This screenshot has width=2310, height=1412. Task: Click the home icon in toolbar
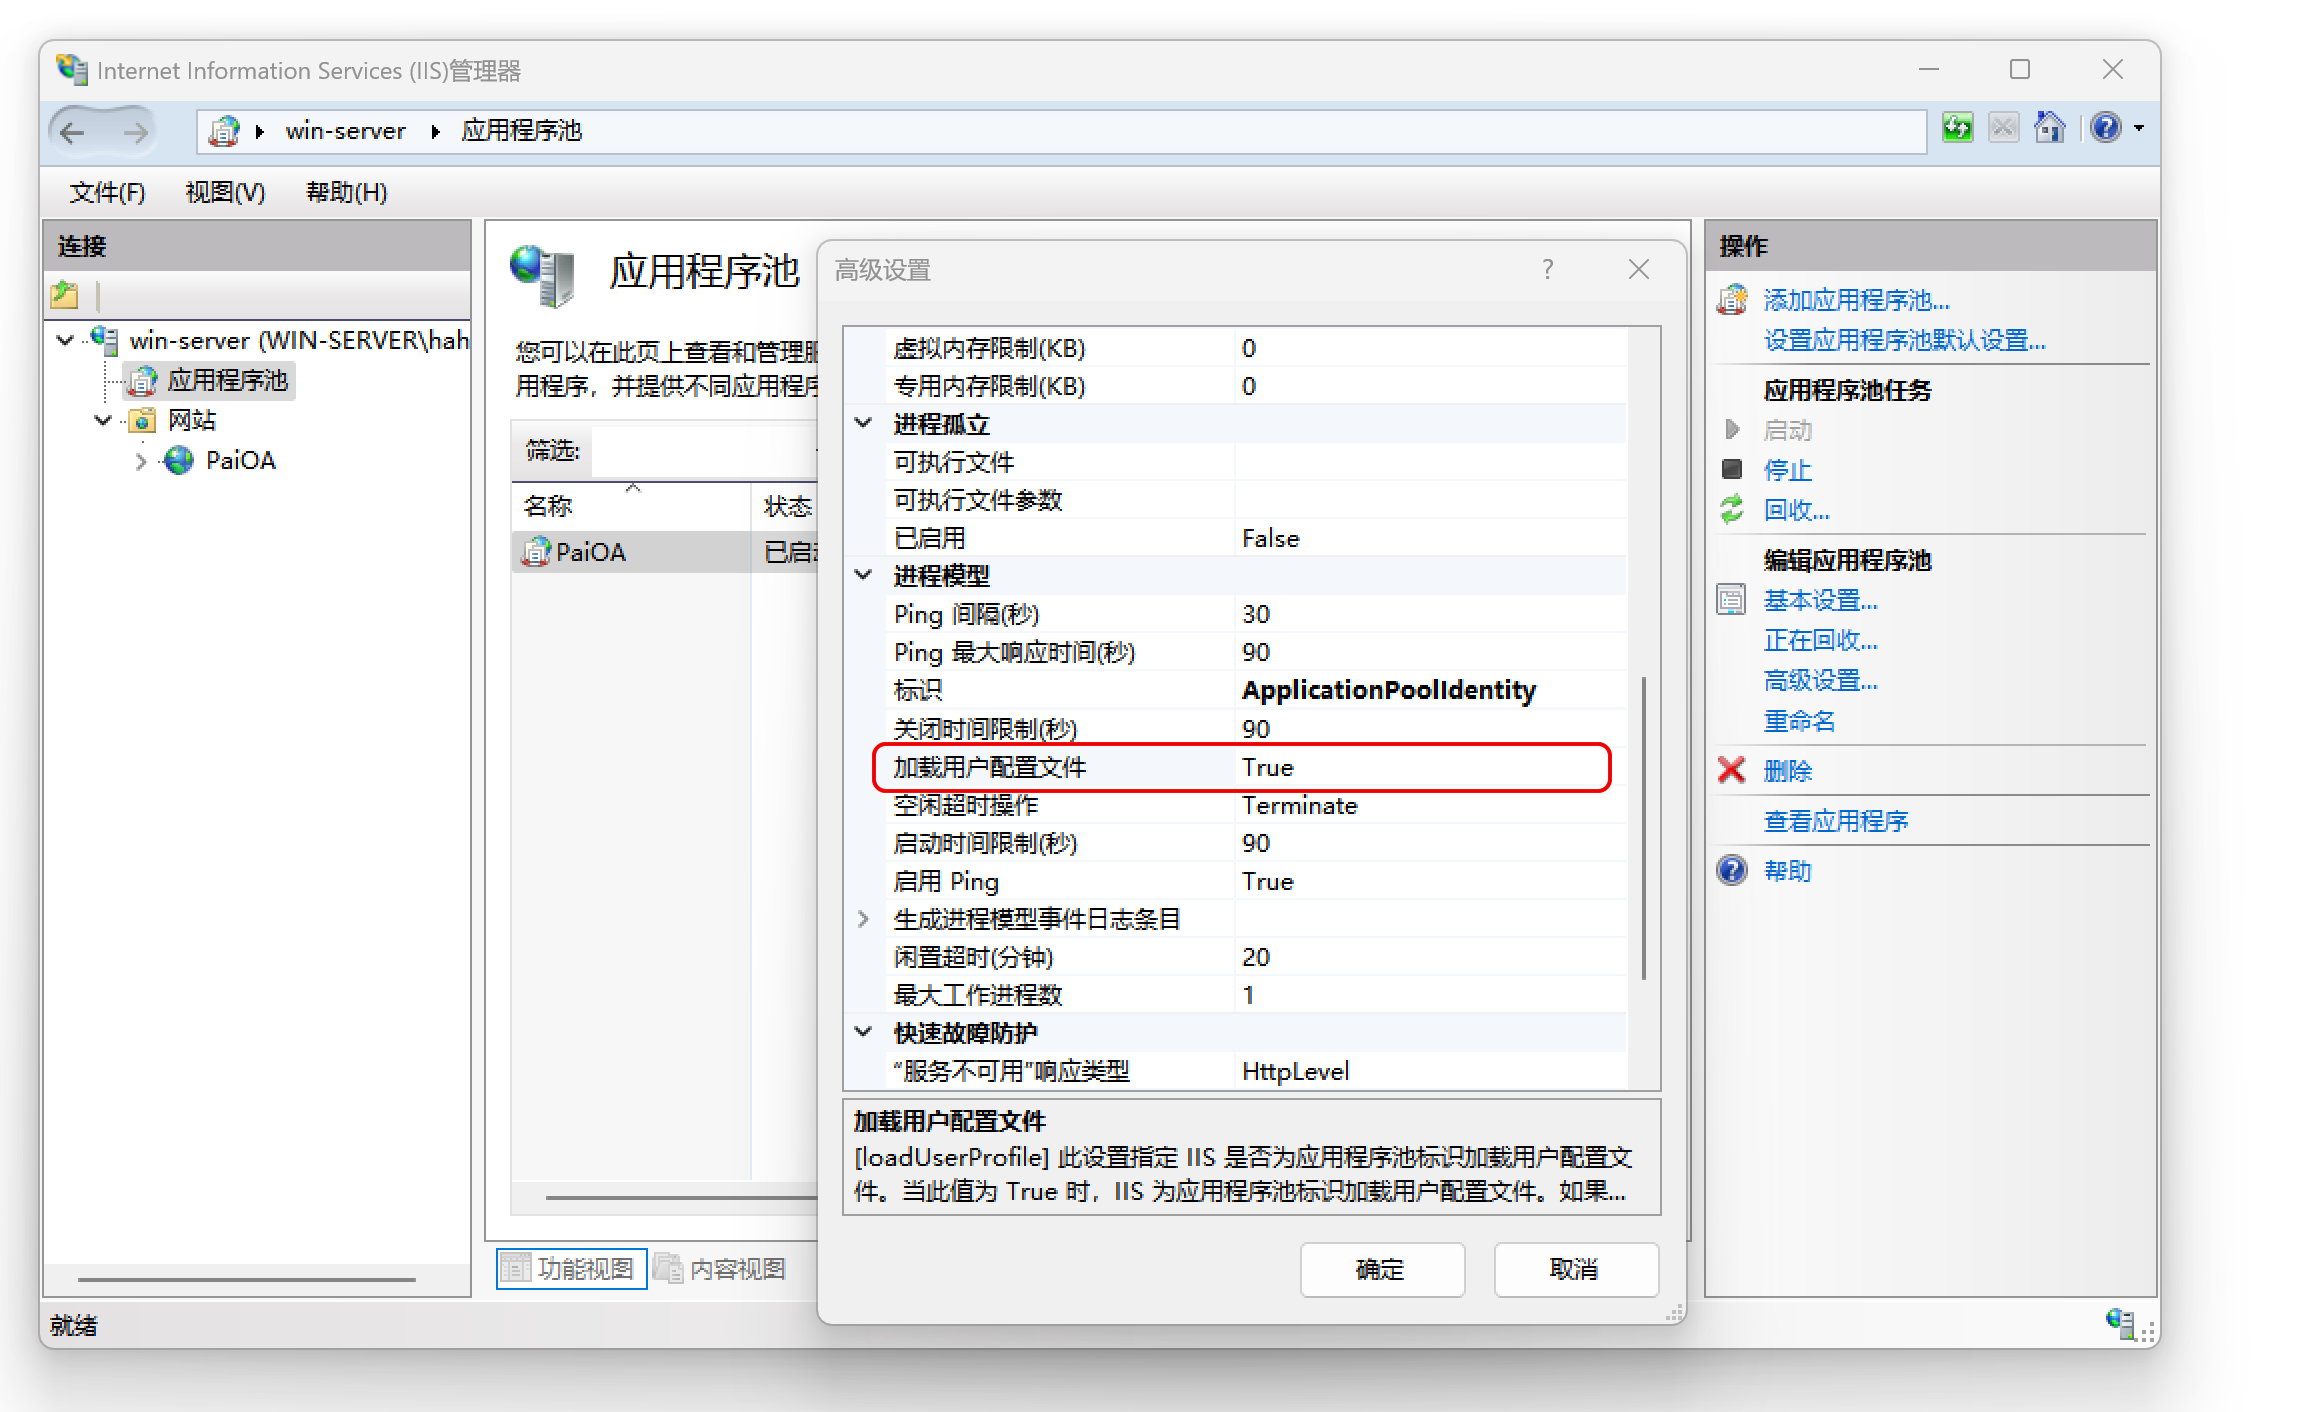(2049, 129)
